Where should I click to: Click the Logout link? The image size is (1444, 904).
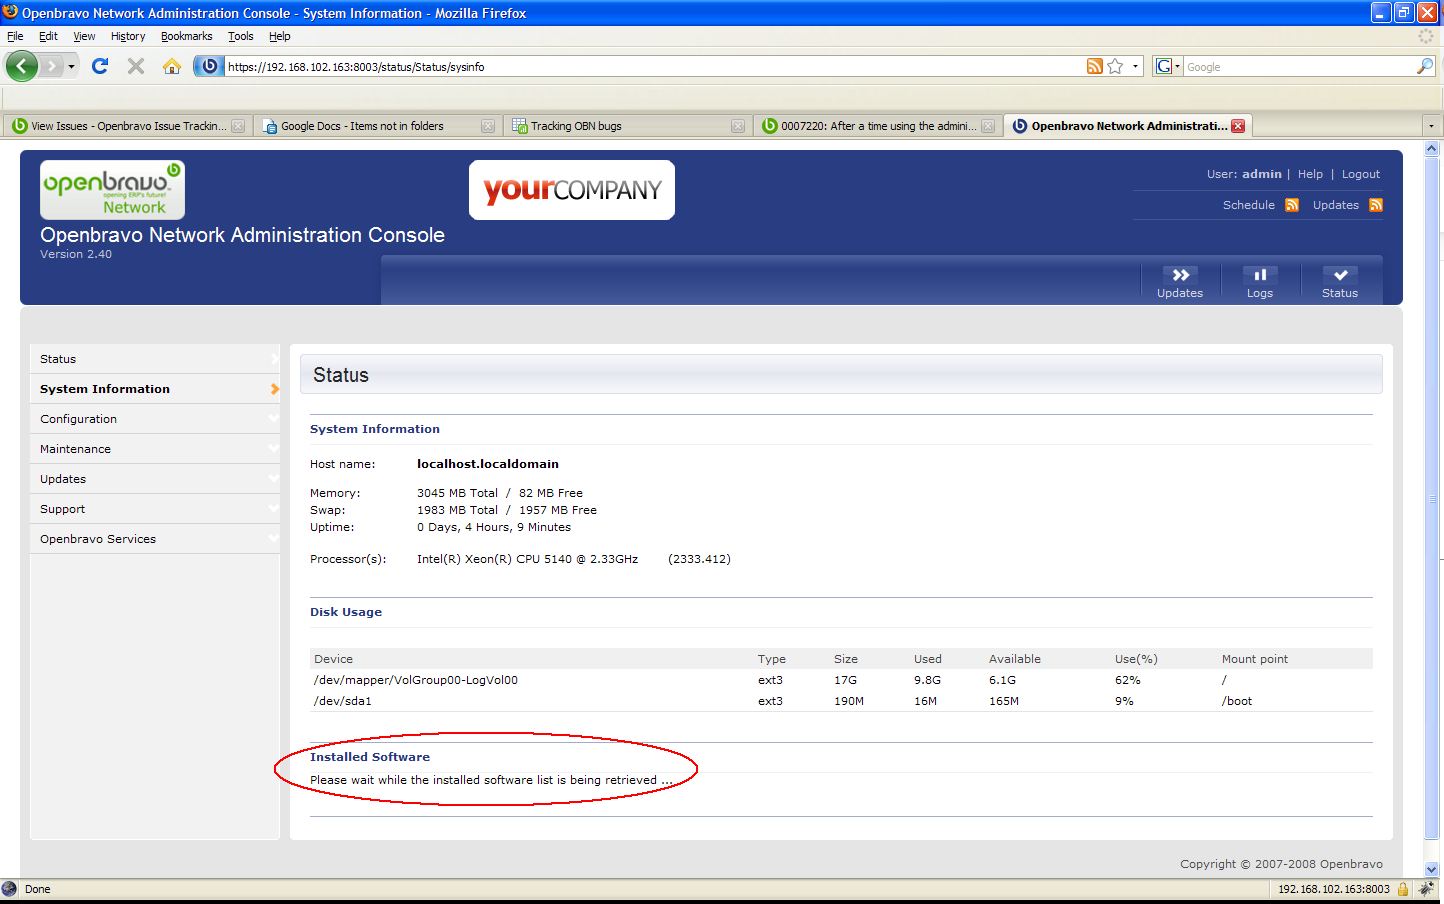click(x=1360, y=174)
